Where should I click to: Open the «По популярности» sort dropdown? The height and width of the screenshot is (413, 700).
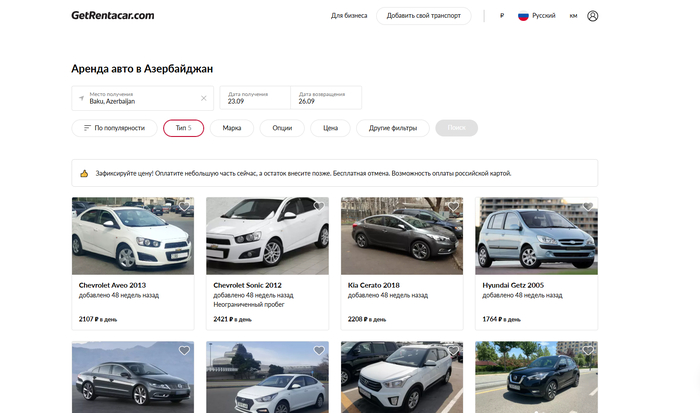pos(114,128)
